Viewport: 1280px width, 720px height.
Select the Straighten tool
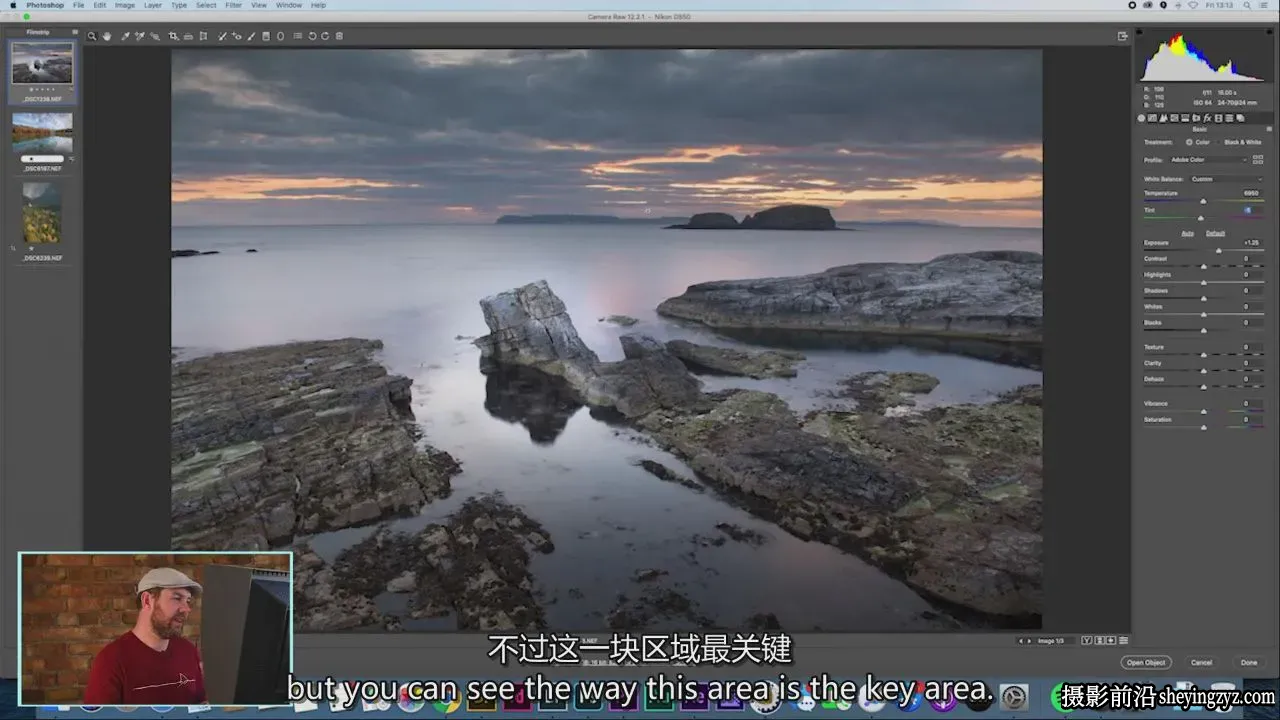tap(188, 36)
